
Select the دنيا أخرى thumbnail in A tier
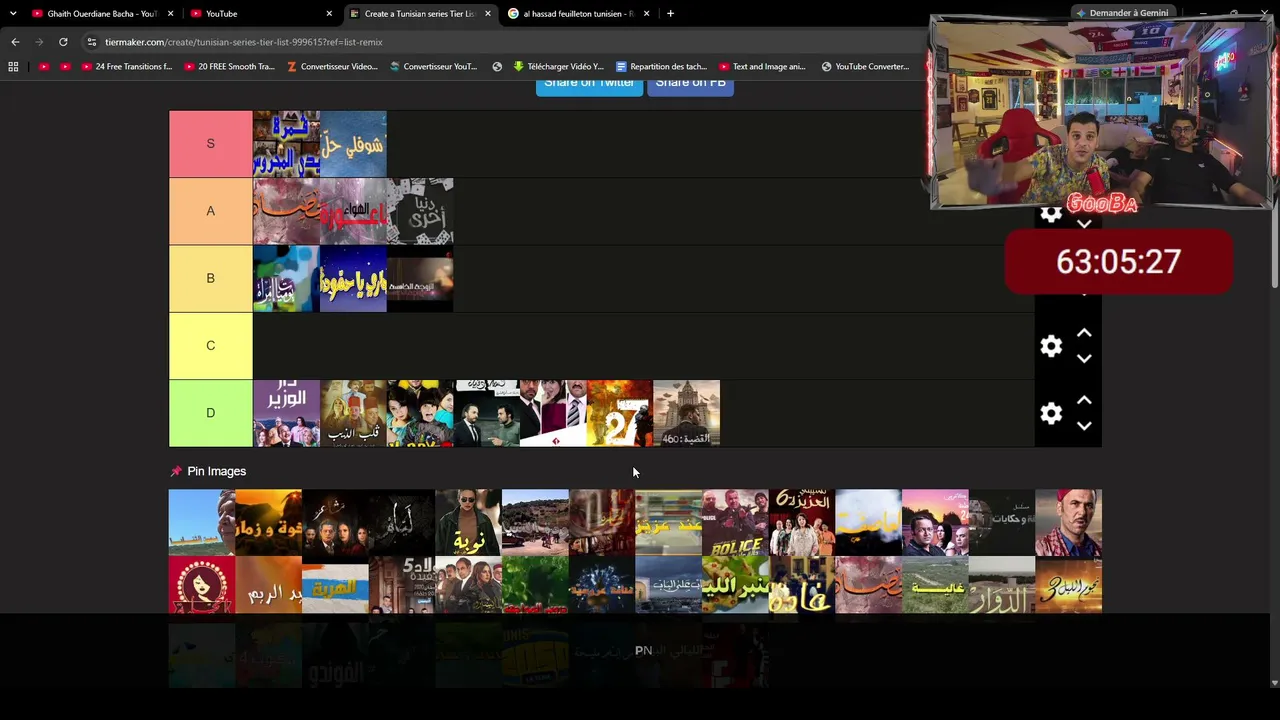pos(420,211)
